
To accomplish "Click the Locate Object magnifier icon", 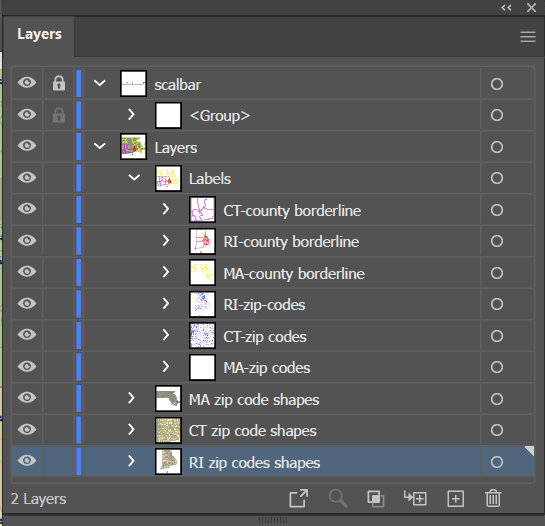I will tap(338, 499).
